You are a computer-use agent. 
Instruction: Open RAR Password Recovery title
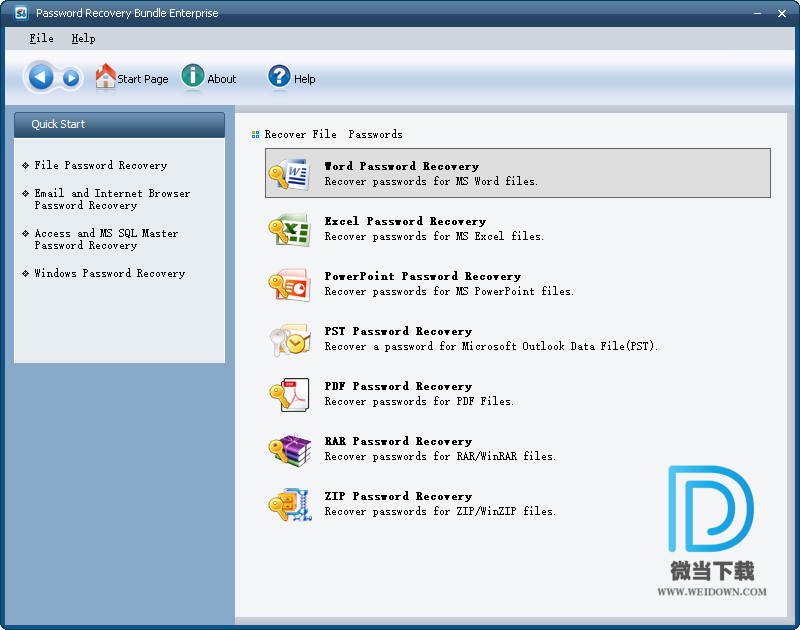click(x=398, y=442)
